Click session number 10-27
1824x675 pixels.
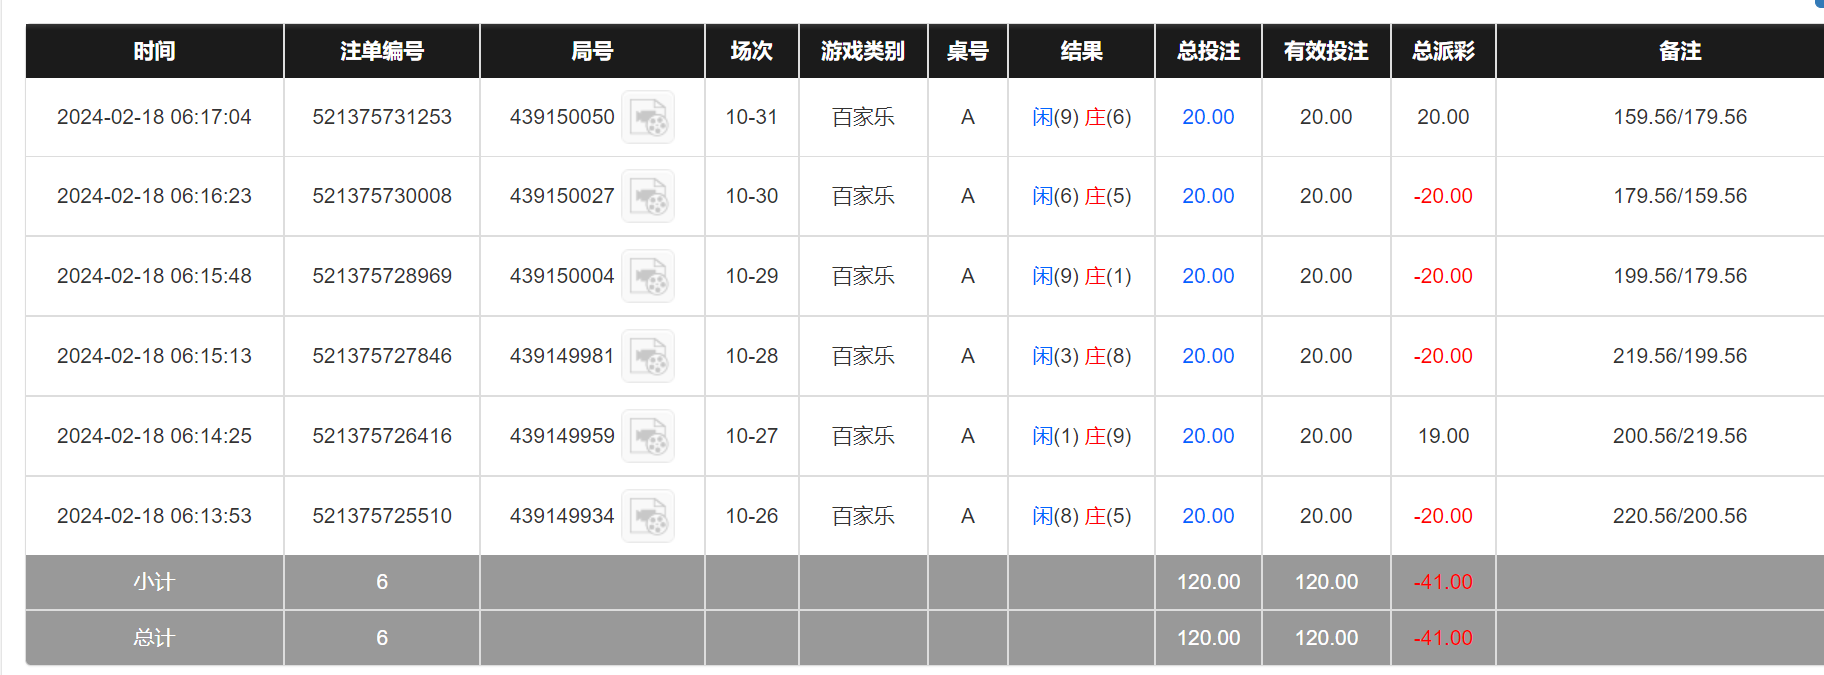[752, 436]
